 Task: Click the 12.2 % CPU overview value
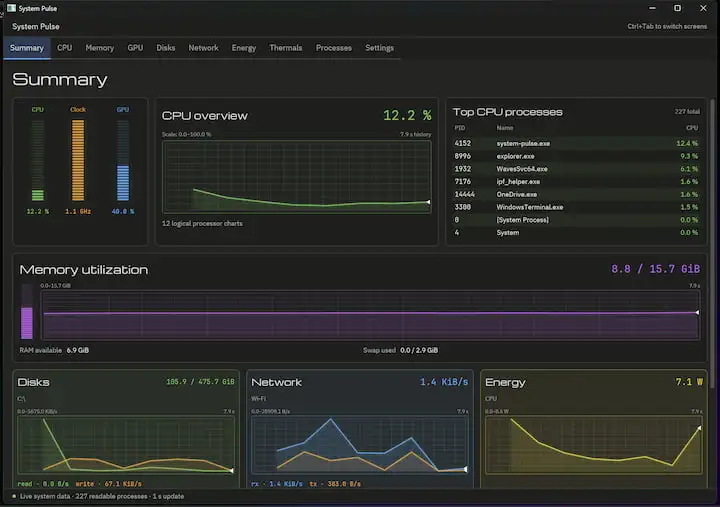tap(407, 115)
